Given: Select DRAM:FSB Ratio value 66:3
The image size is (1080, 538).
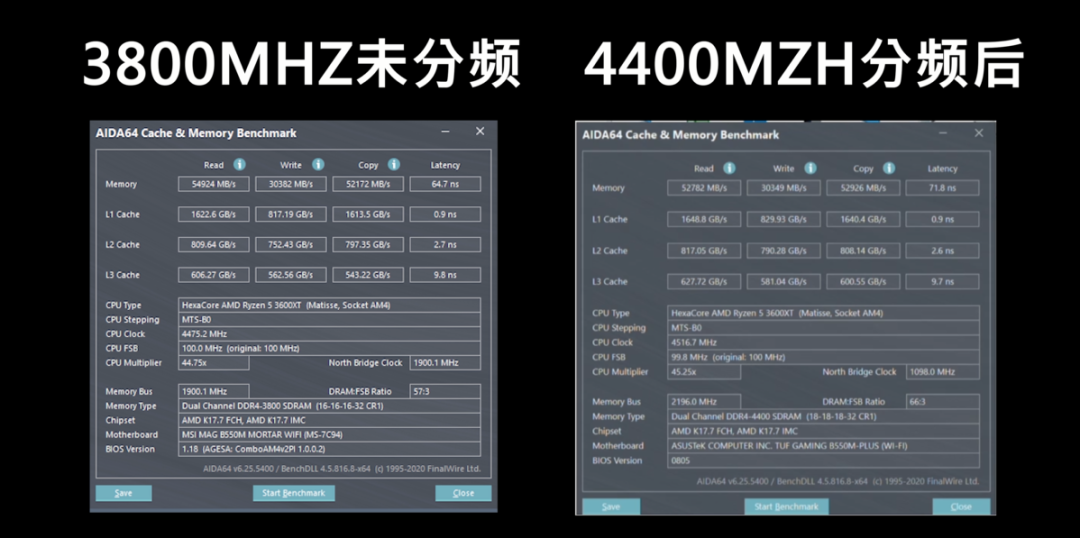Looking at the screenshot, I should (942, 402).
